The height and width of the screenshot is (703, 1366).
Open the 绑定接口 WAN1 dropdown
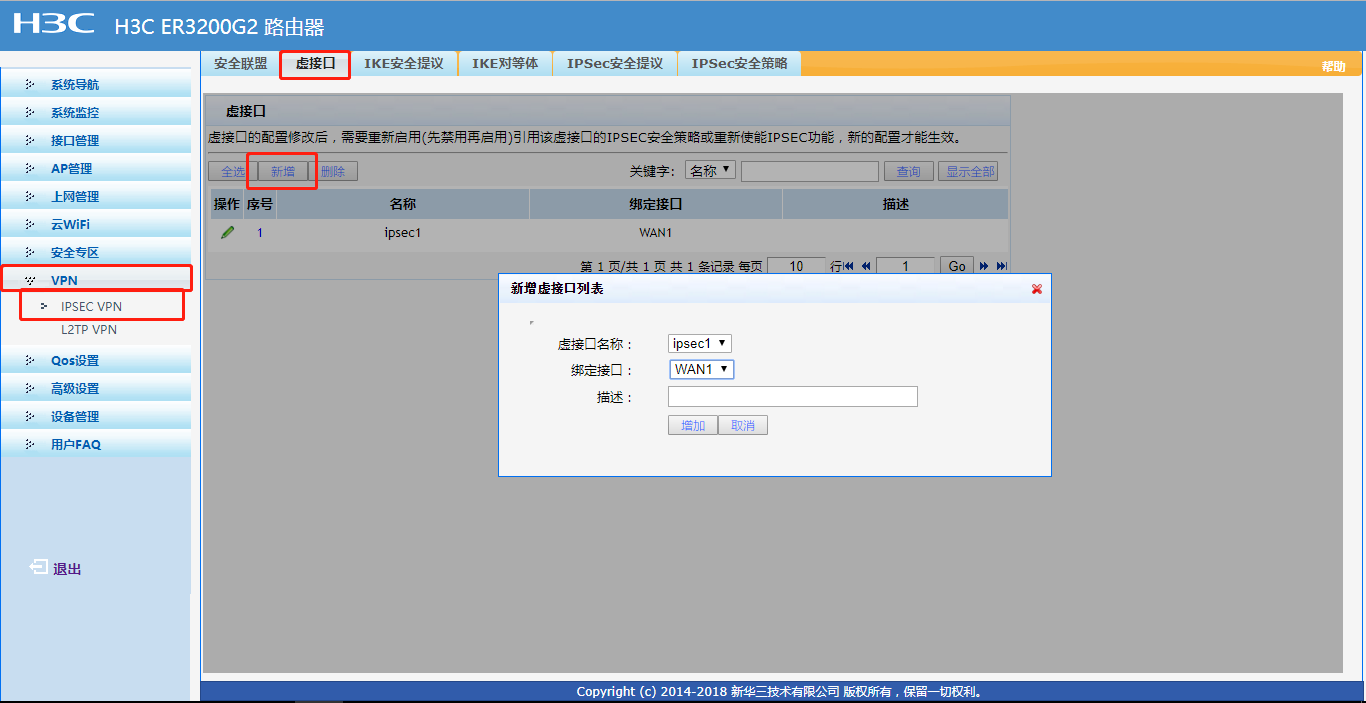tap(701, 369)
